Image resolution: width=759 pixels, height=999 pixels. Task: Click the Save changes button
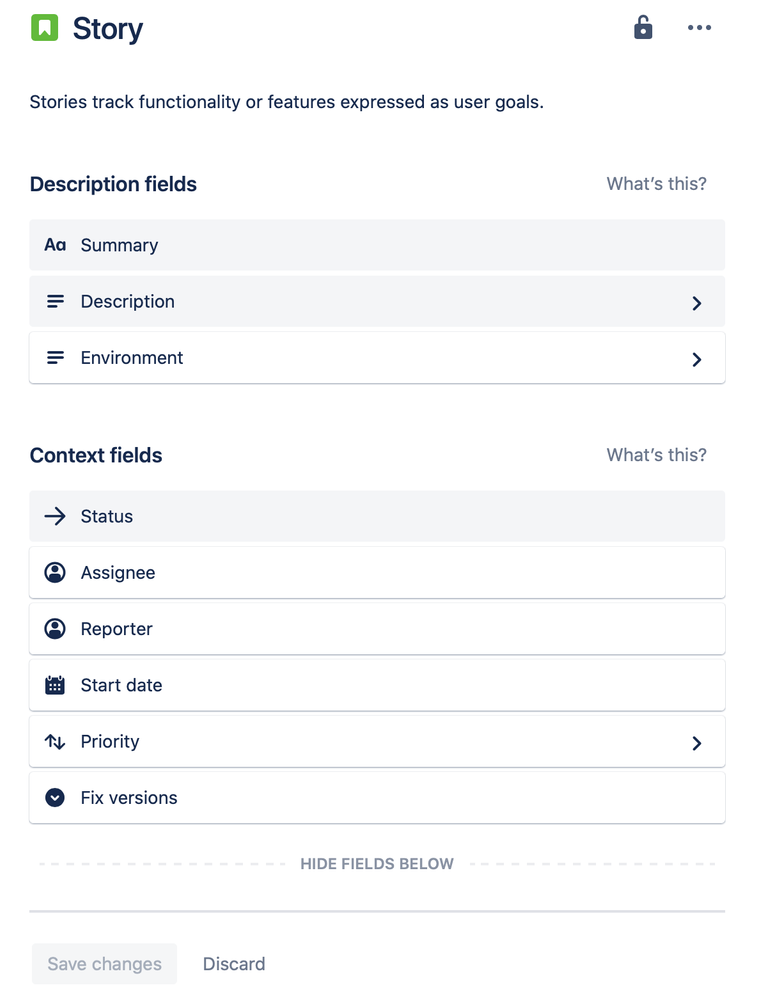pos(105,964)
